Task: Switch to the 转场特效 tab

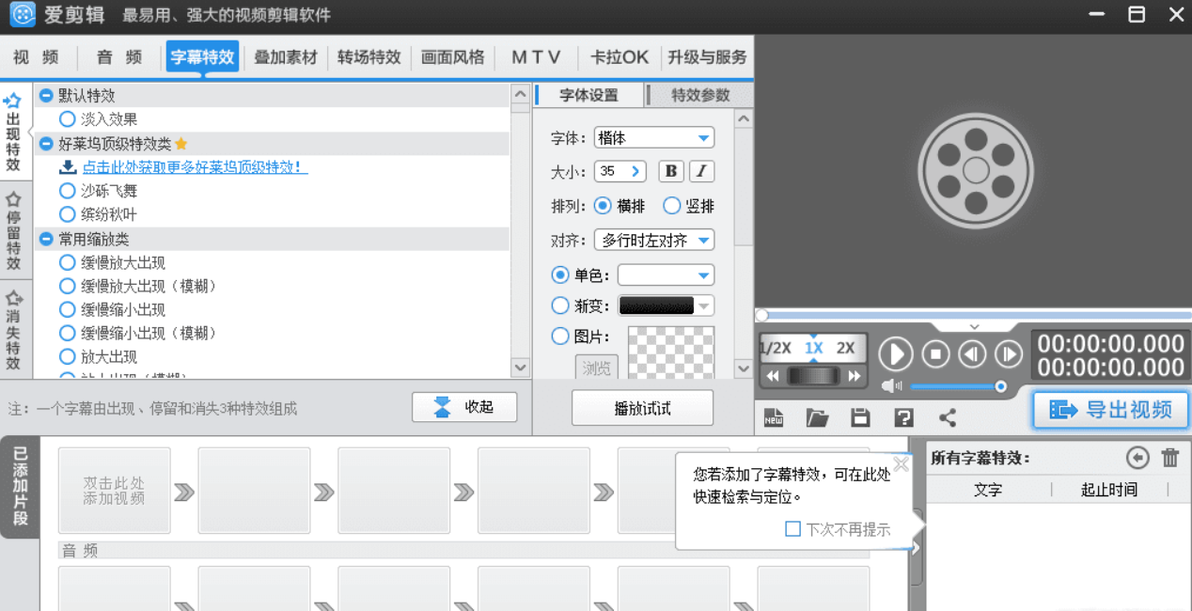Action: point(369,57)
